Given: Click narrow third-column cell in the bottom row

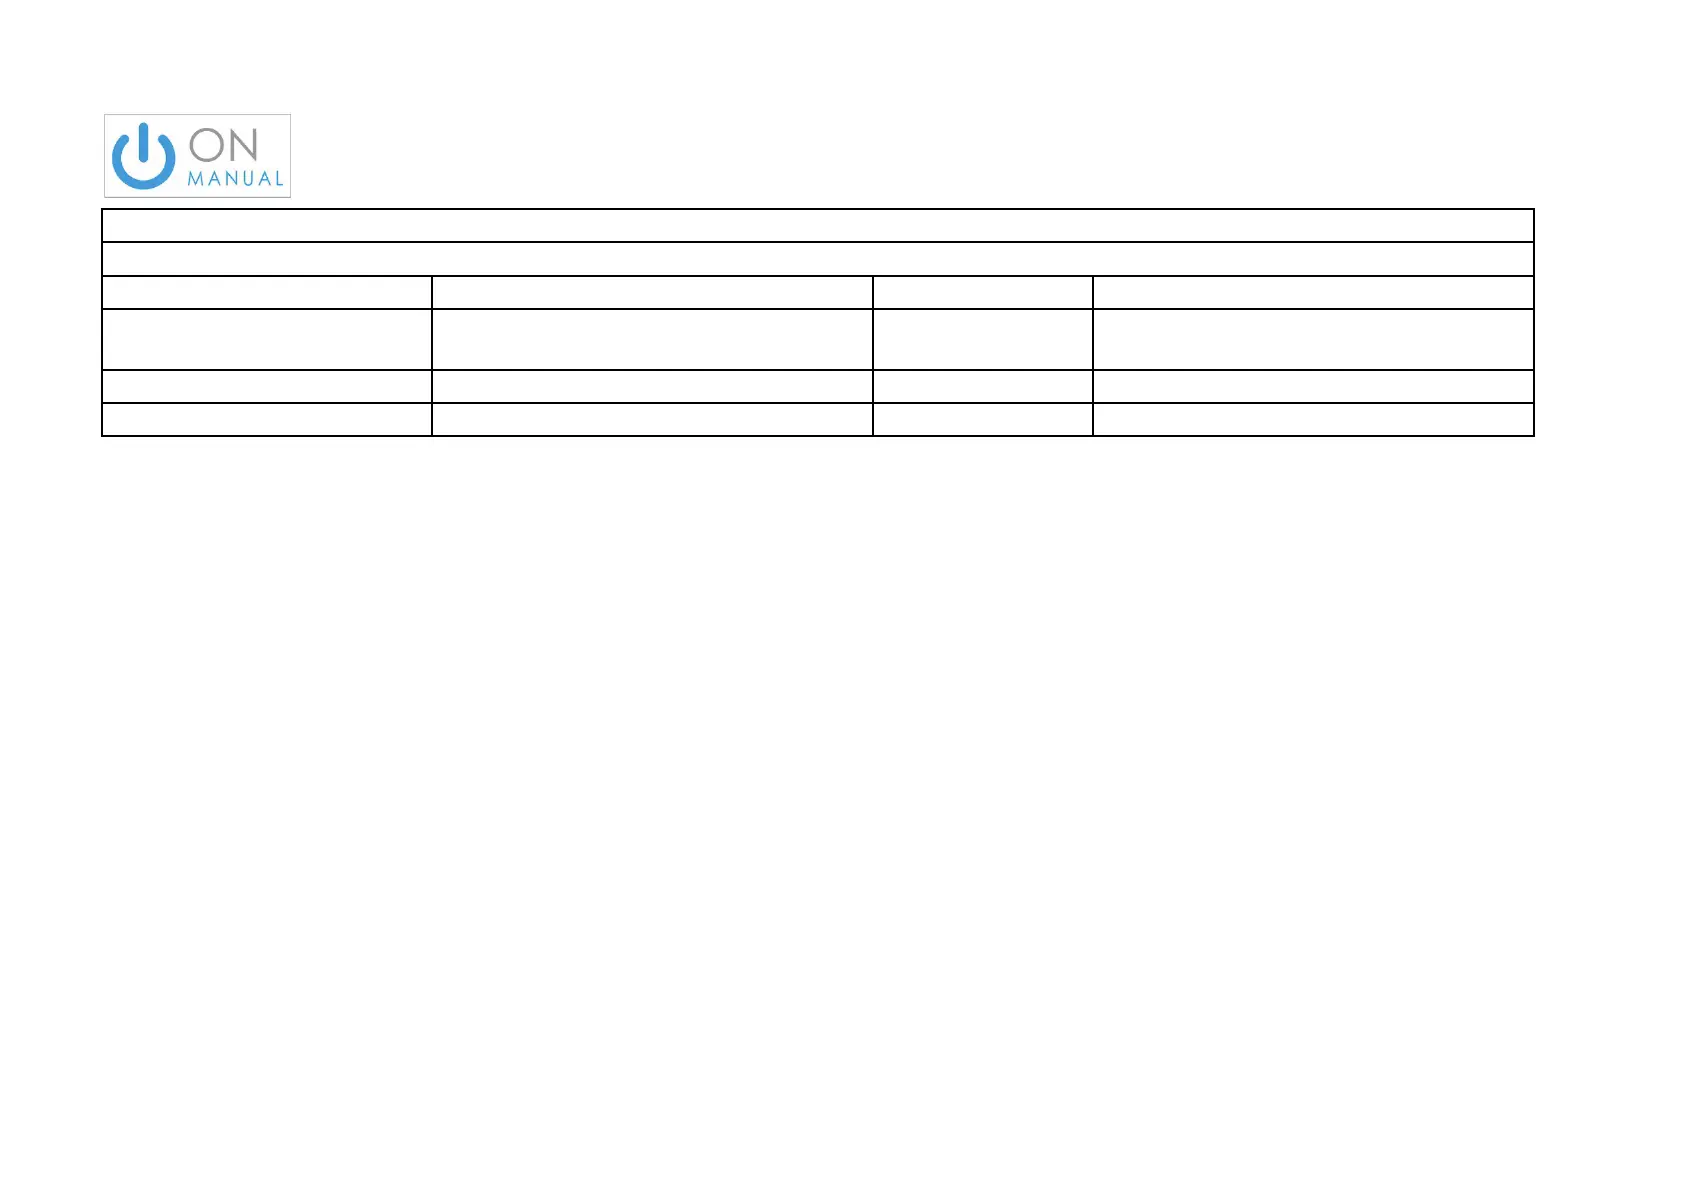Looking at the screenshot, I should [983, 419].
